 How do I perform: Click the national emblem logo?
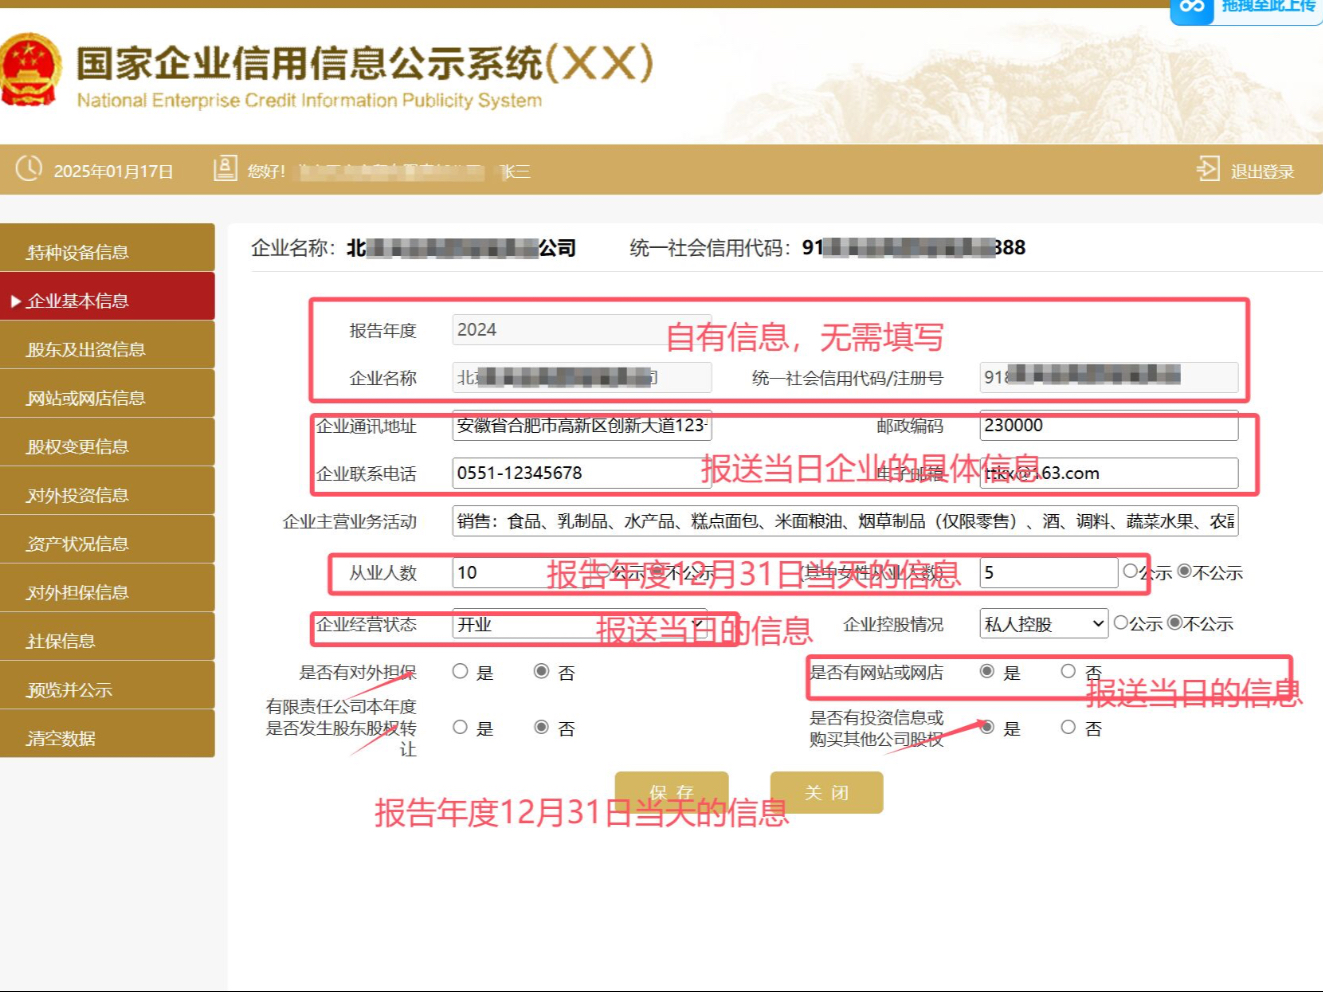coord(29,70)
